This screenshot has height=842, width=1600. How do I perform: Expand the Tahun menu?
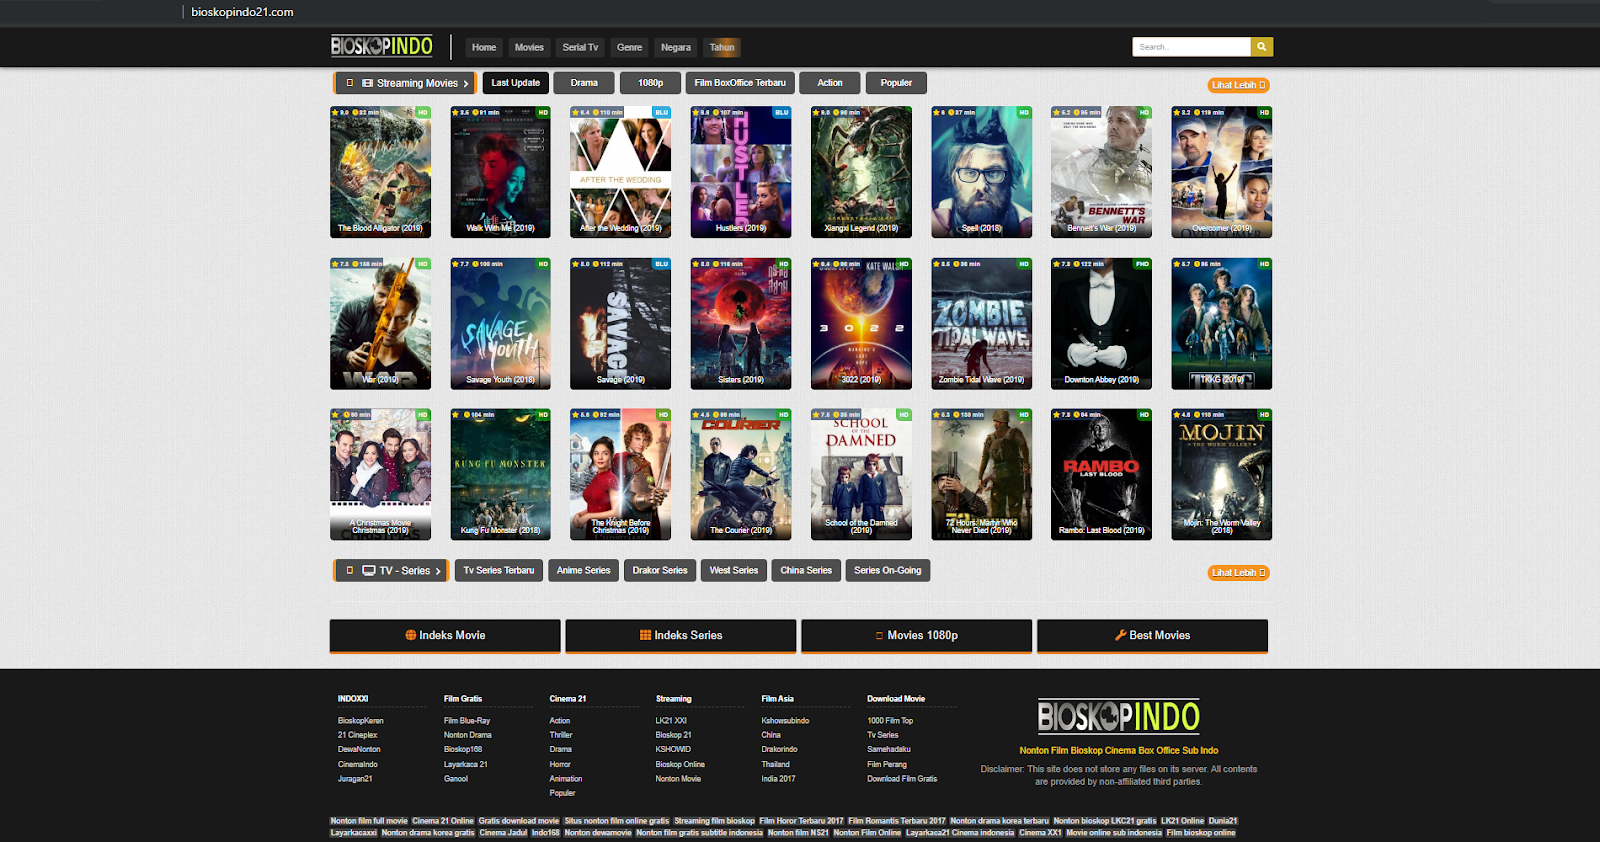[722, 47]
